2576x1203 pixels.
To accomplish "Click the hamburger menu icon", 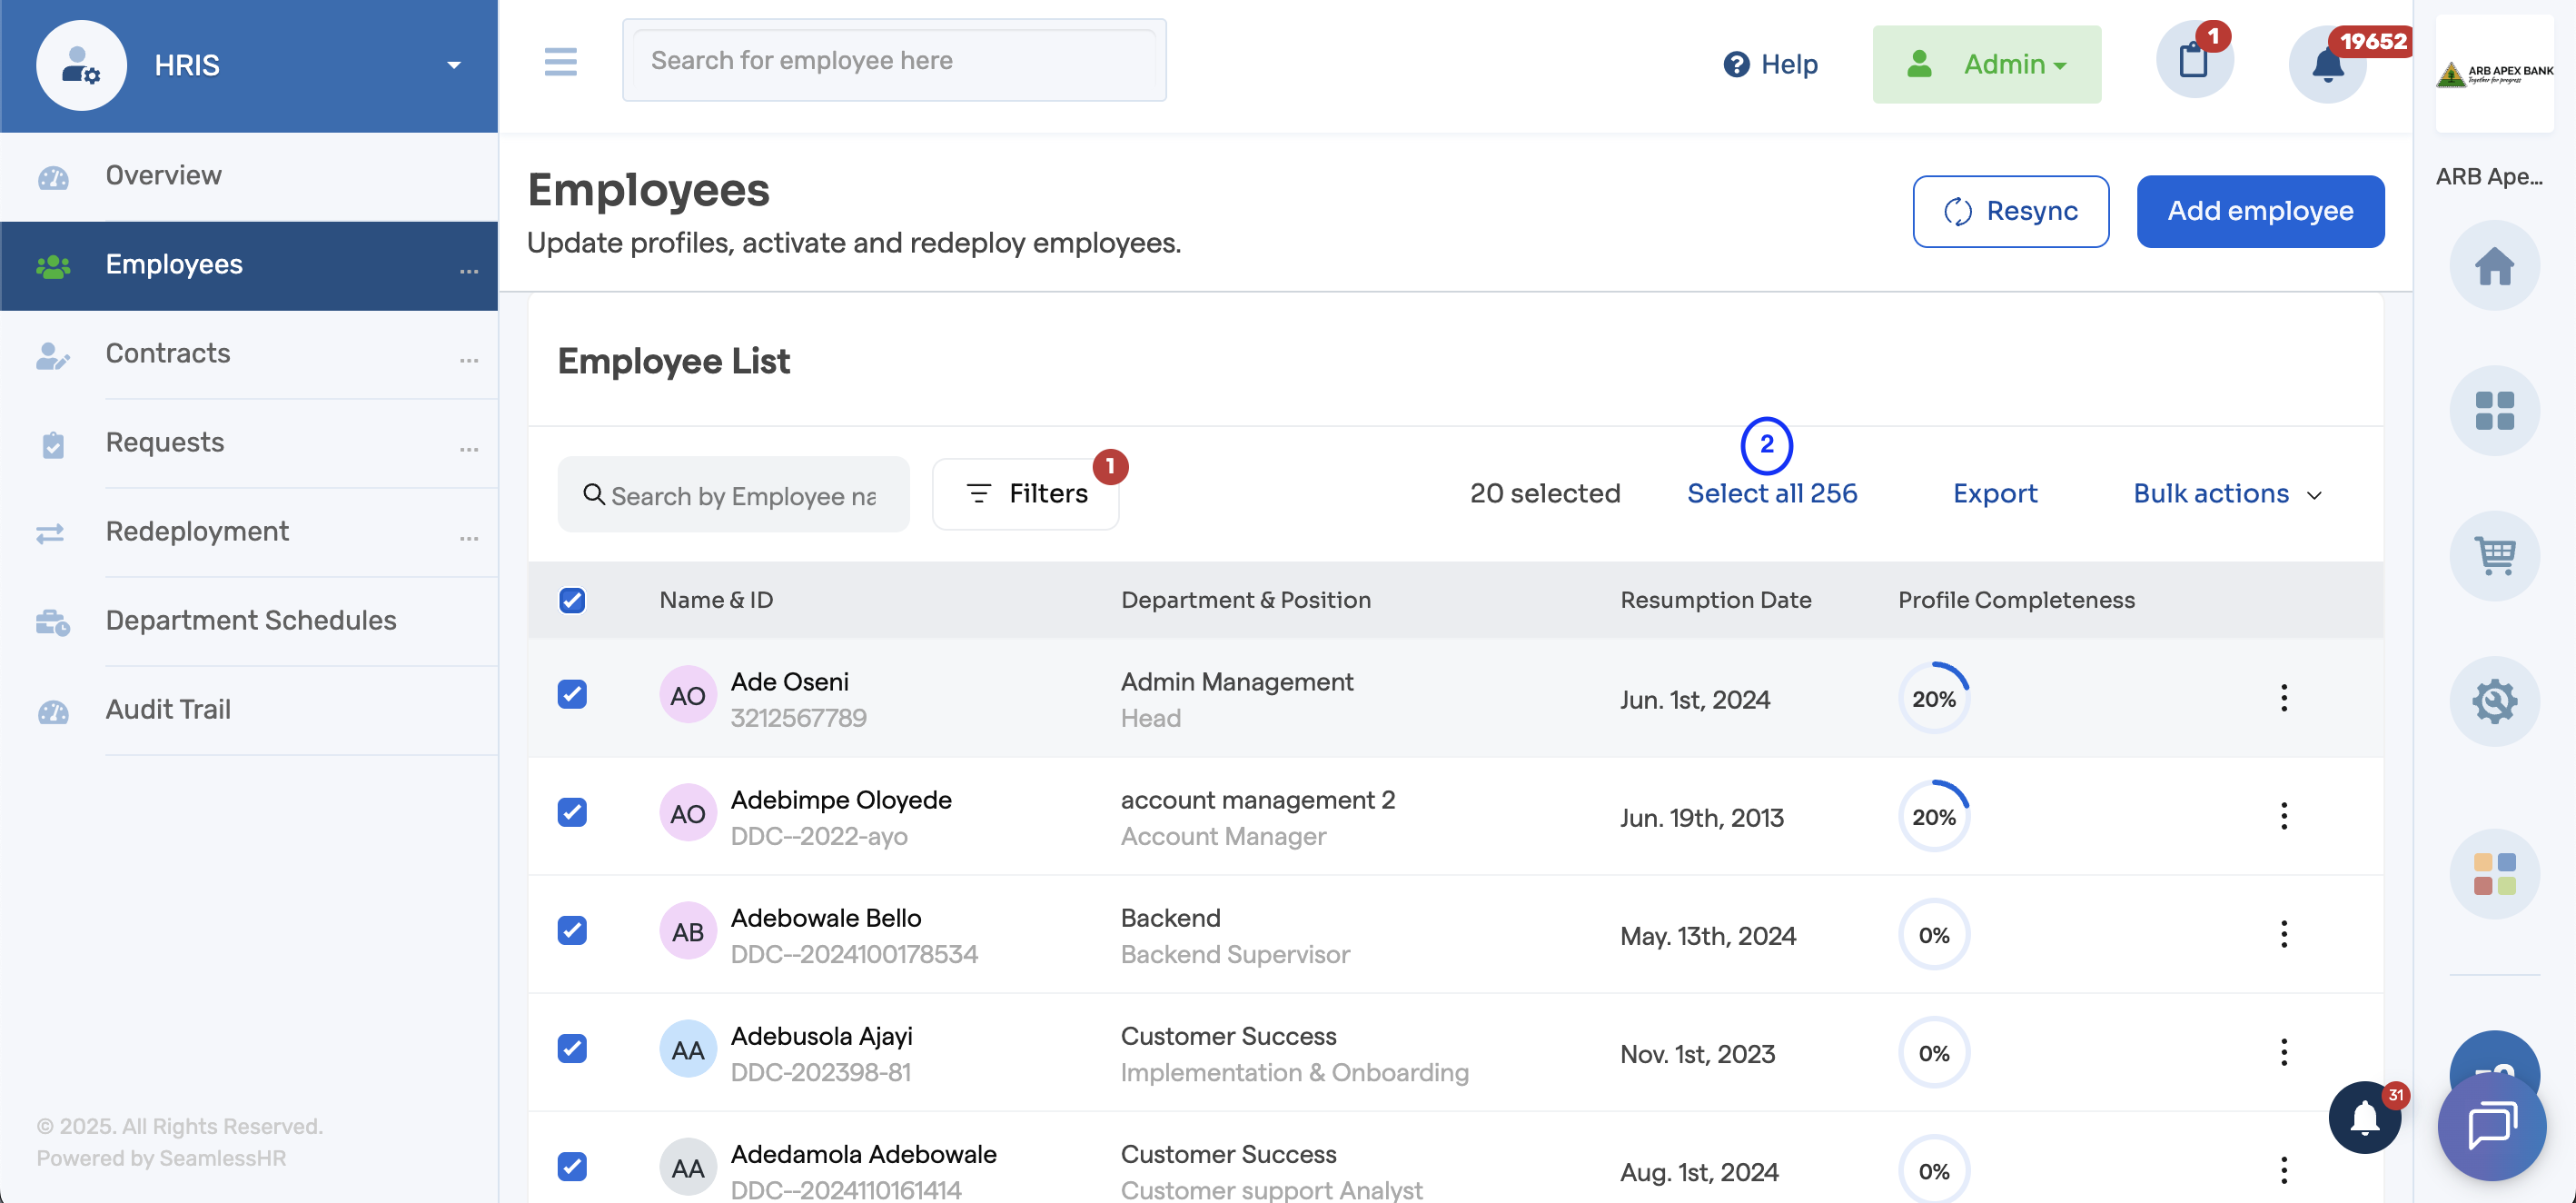I will coord(560,62).
